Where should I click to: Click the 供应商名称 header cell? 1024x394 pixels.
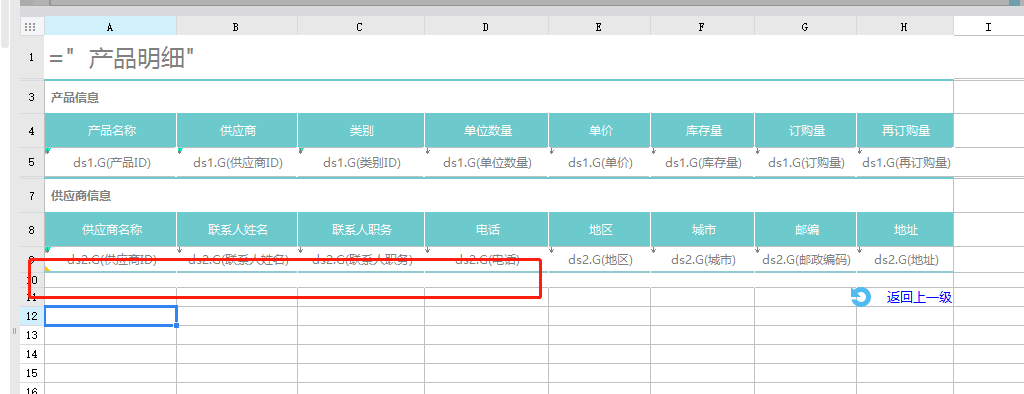[x=110, y=229]
